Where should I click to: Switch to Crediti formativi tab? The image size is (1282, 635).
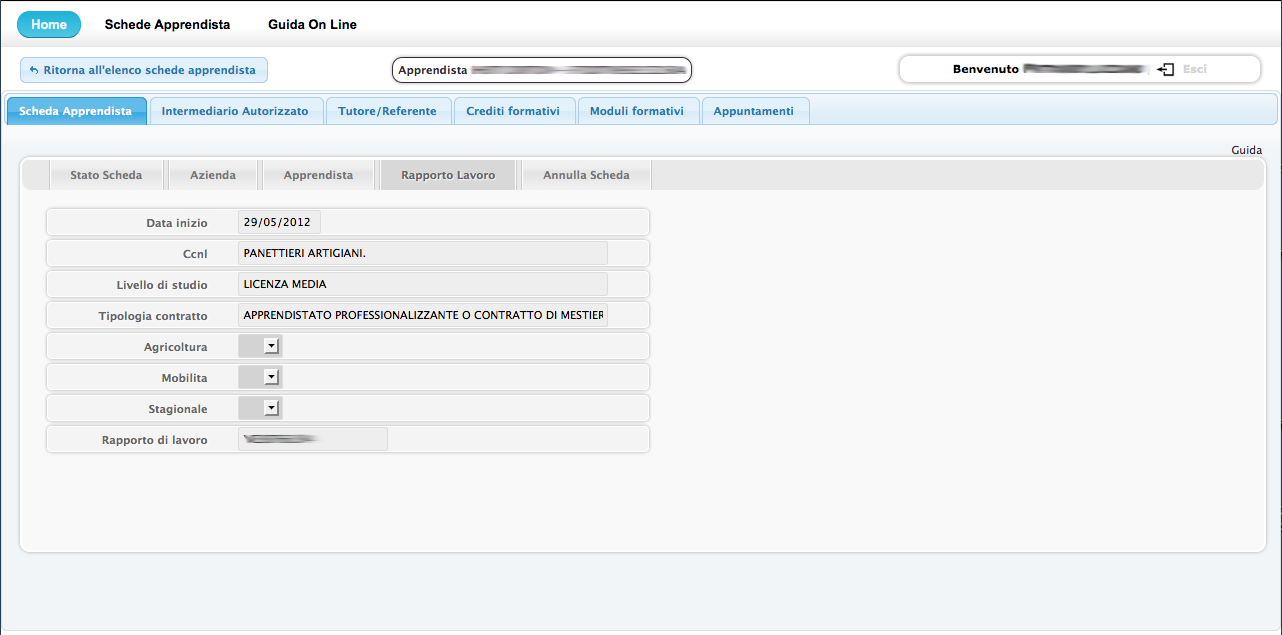[x=513, y=111]
